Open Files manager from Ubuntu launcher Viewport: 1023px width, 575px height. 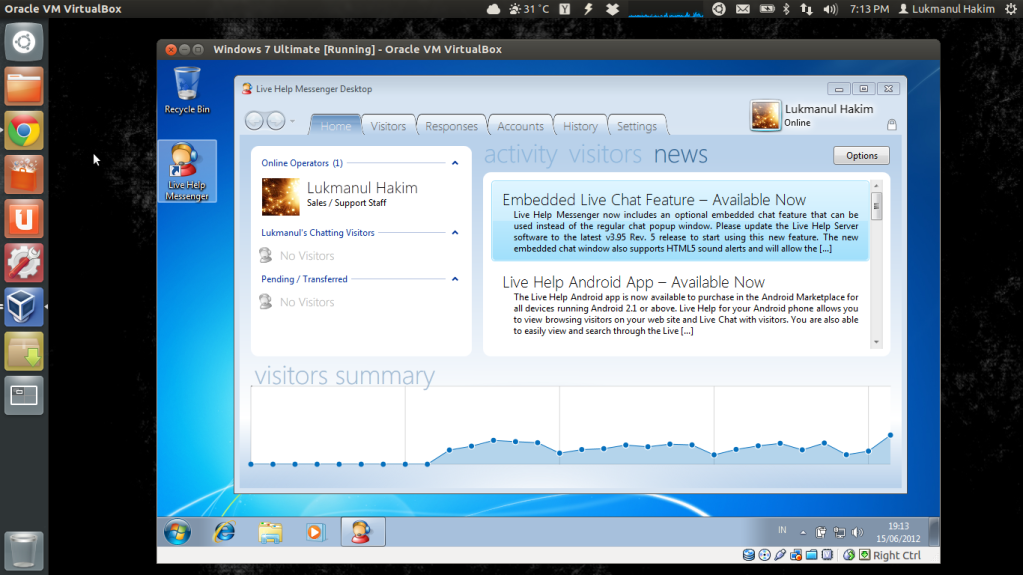click(x=24, y=86)
